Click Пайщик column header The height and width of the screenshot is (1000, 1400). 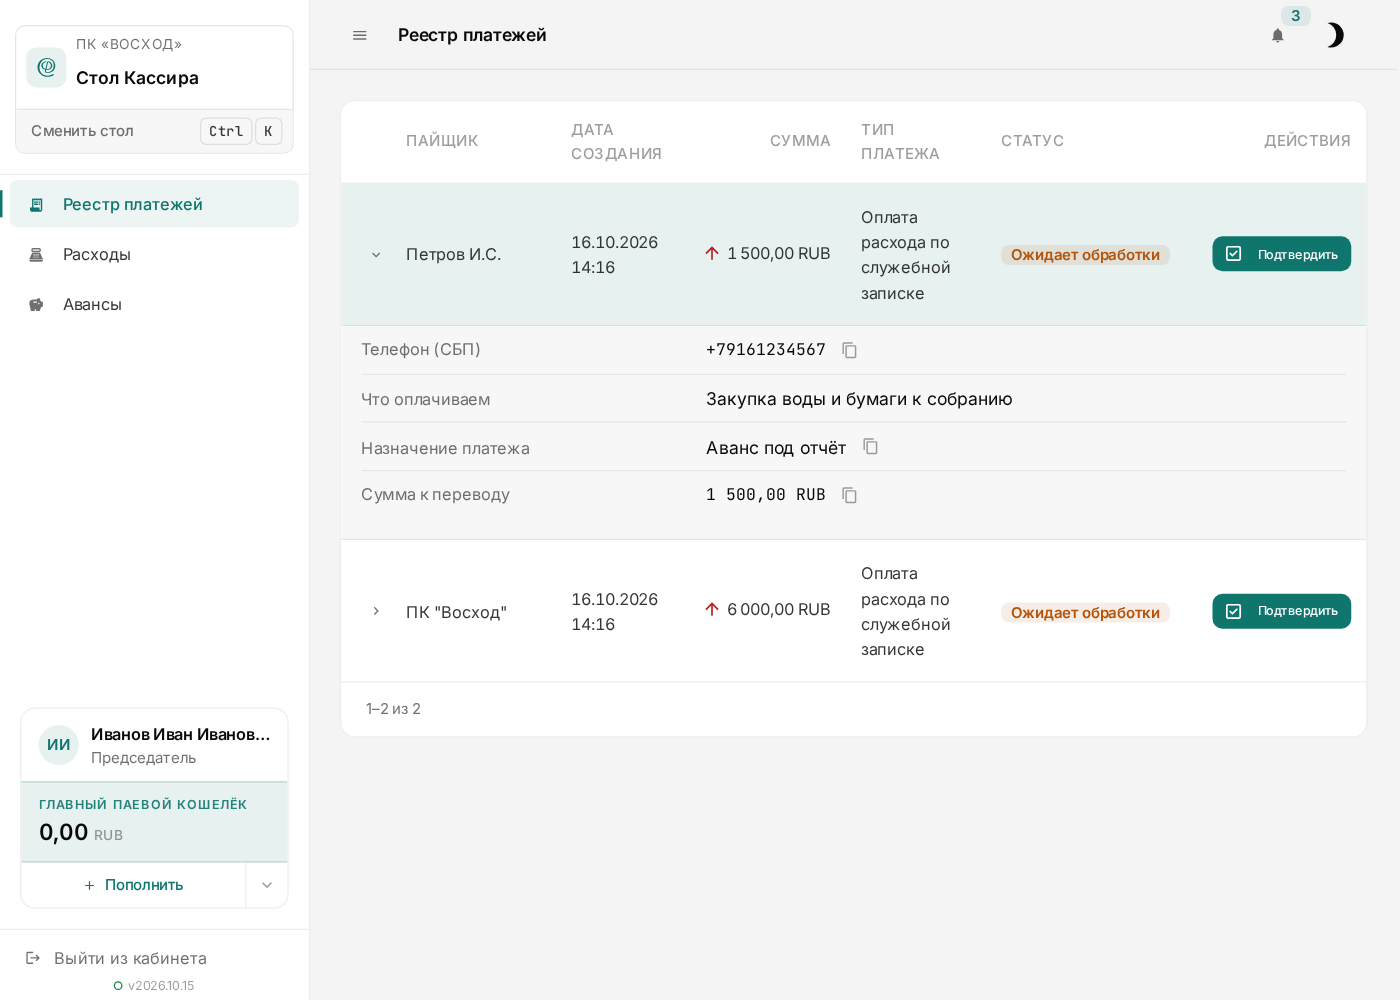tap(442, 141)
